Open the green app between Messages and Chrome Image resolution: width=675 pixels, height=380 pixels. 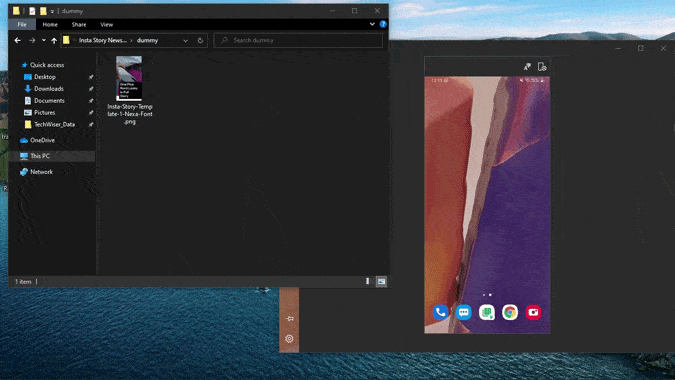[x=487, y=312]
